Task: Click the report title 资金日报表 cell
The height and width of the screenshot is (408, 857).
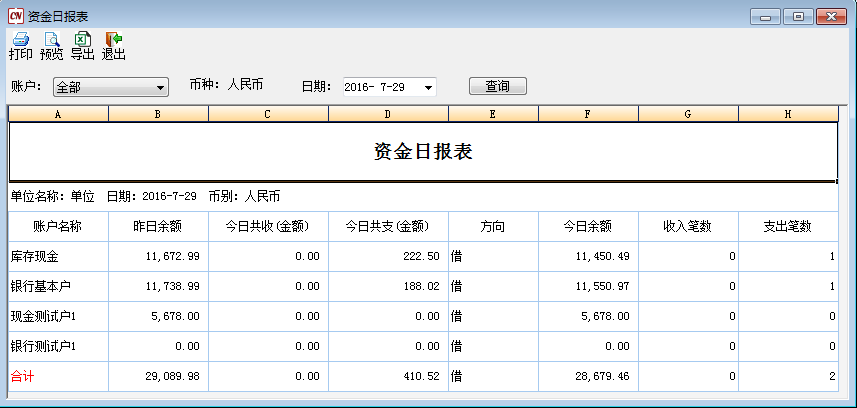Action: [x=422, y=152]
